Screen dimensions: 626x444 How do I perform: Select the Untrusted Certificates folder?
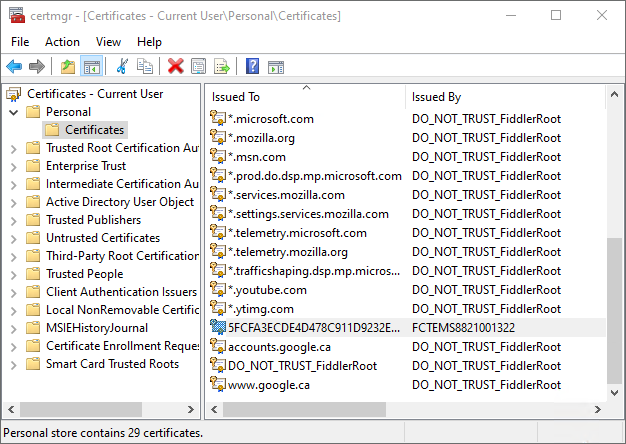point(102,238)
